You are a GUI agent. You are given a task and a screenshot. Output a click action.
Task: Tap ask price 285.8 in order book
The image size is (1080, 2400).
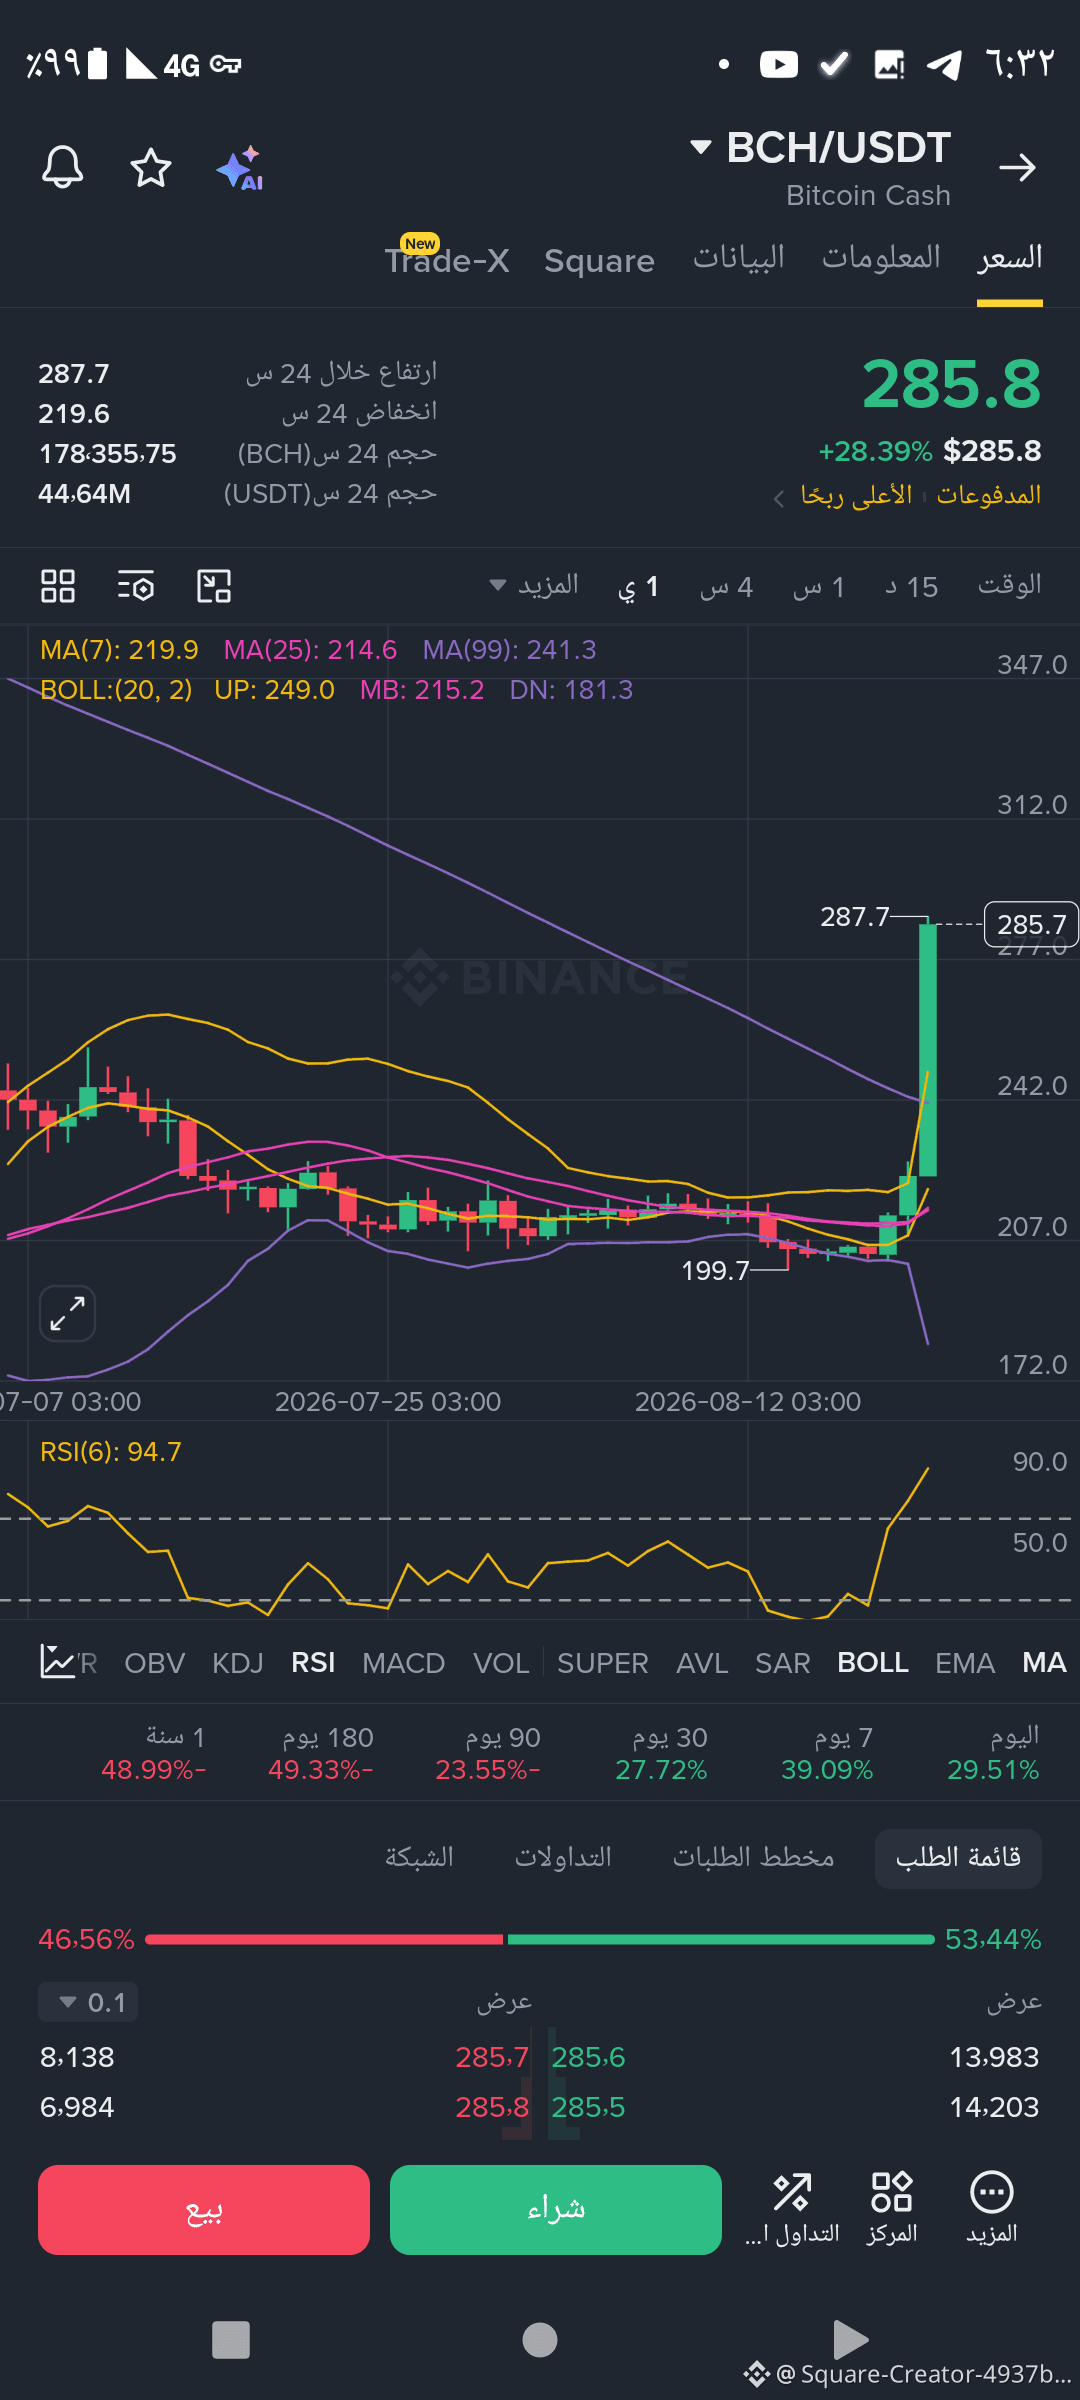[492, 2107]
